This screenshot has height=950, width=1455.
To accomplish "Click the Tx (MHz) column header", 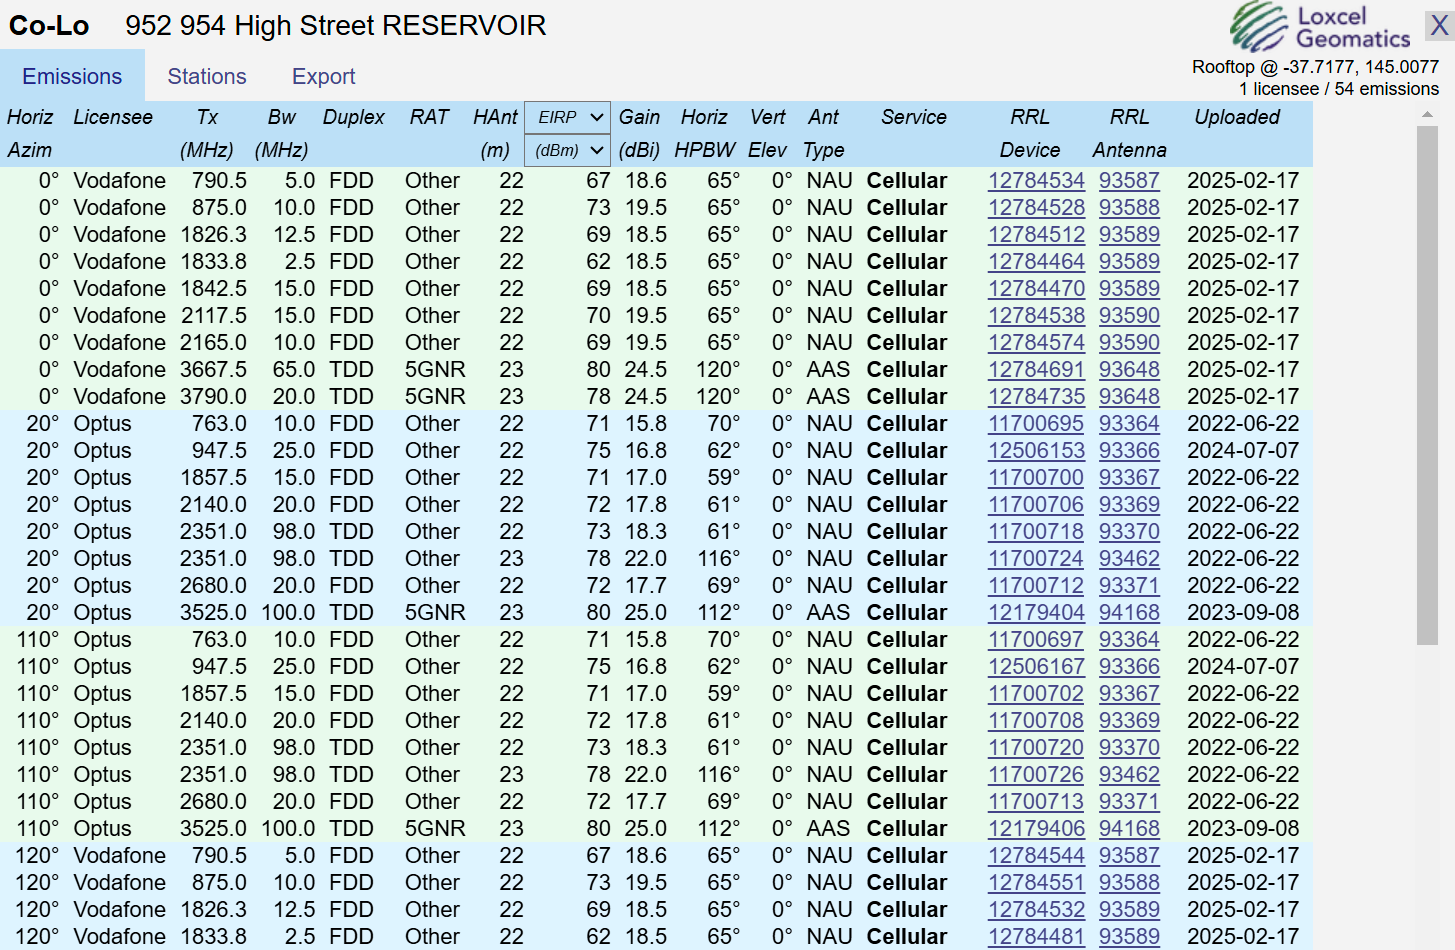I will [207, 133].
